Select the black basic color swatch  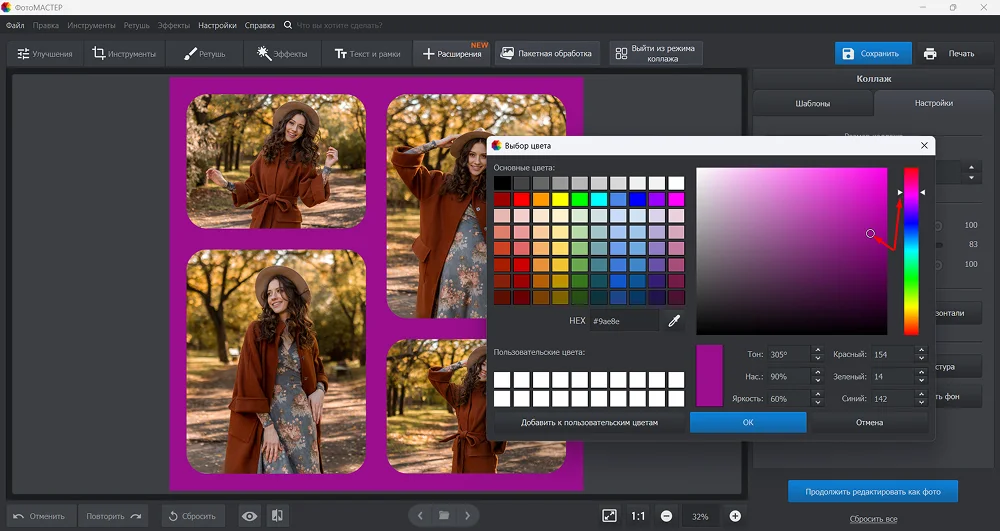(x=502, y=183)
